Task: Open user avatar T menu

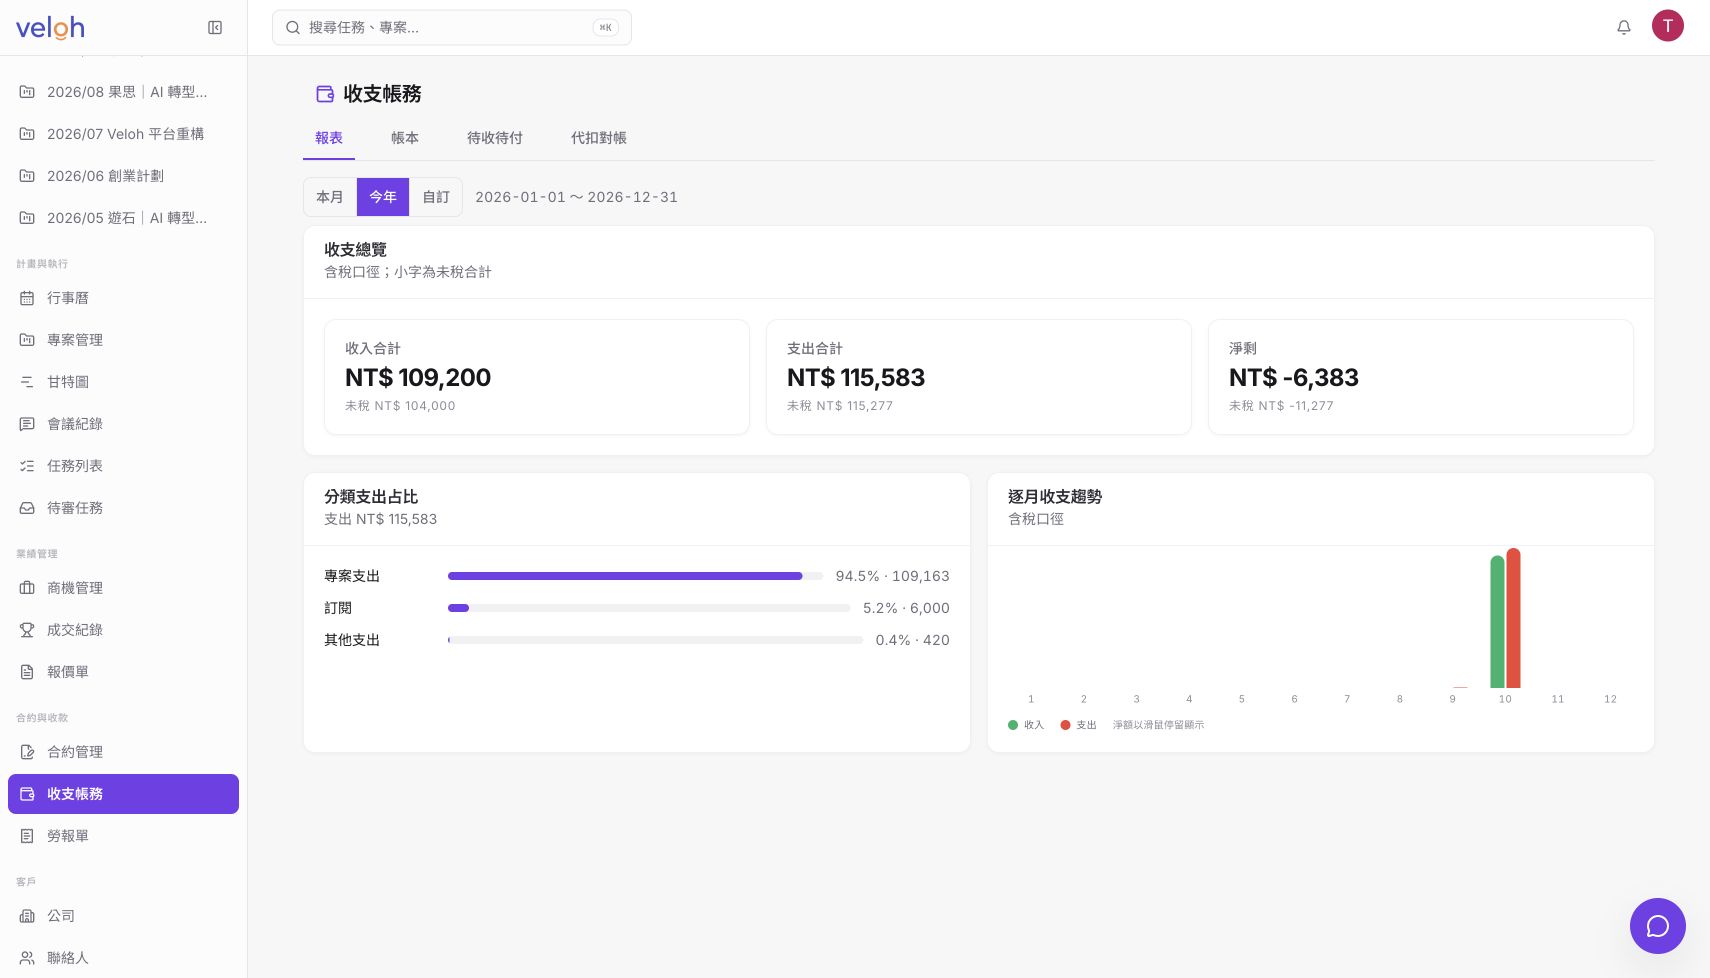Action: (1668, 26)
